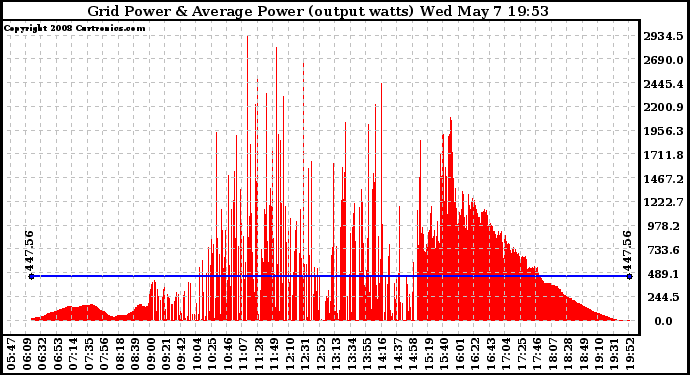Click the 13:55 time label

pos(367,354)
